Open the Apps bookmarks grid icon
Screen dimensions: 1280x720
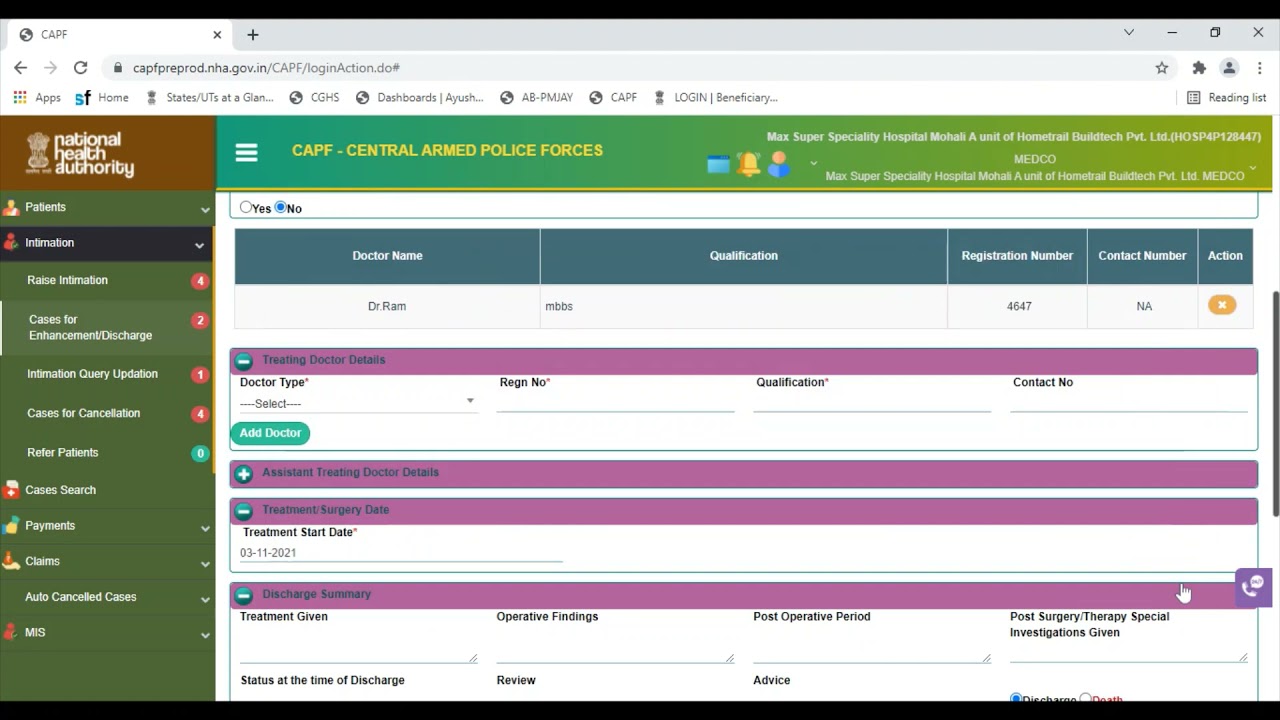19,97
